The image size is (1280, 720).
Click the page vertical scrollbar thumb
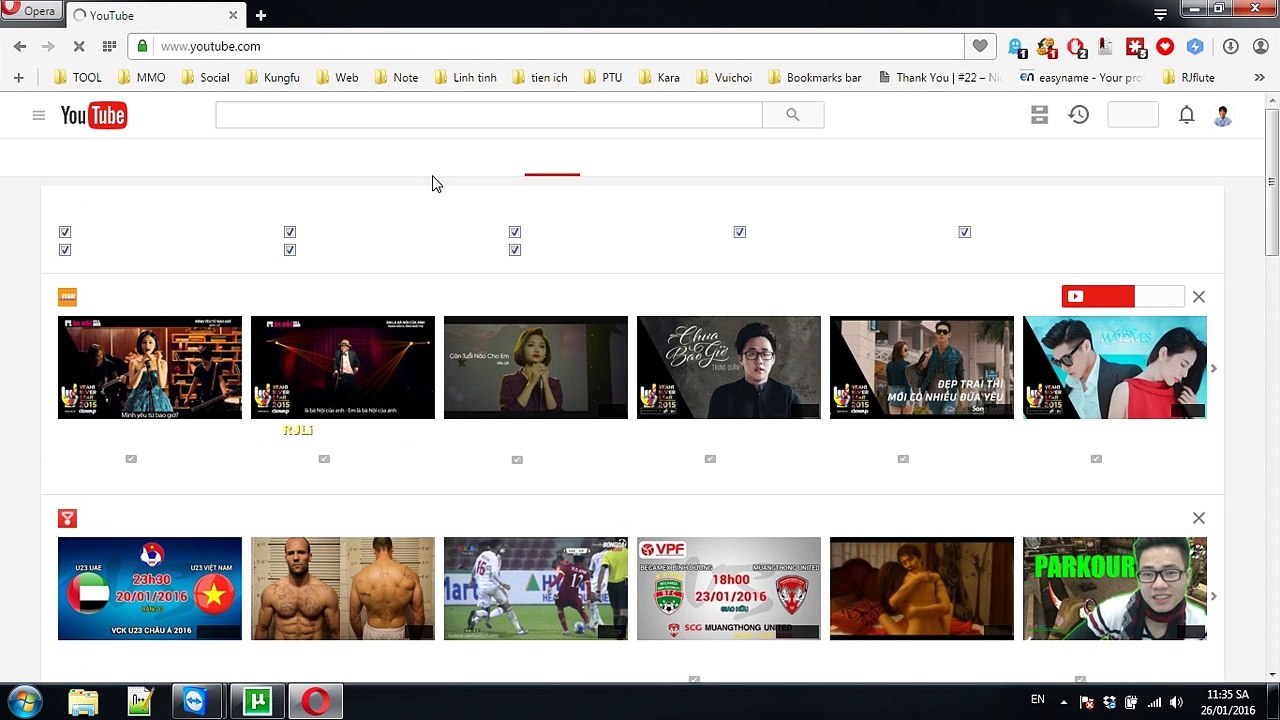tap(1272, 180)
